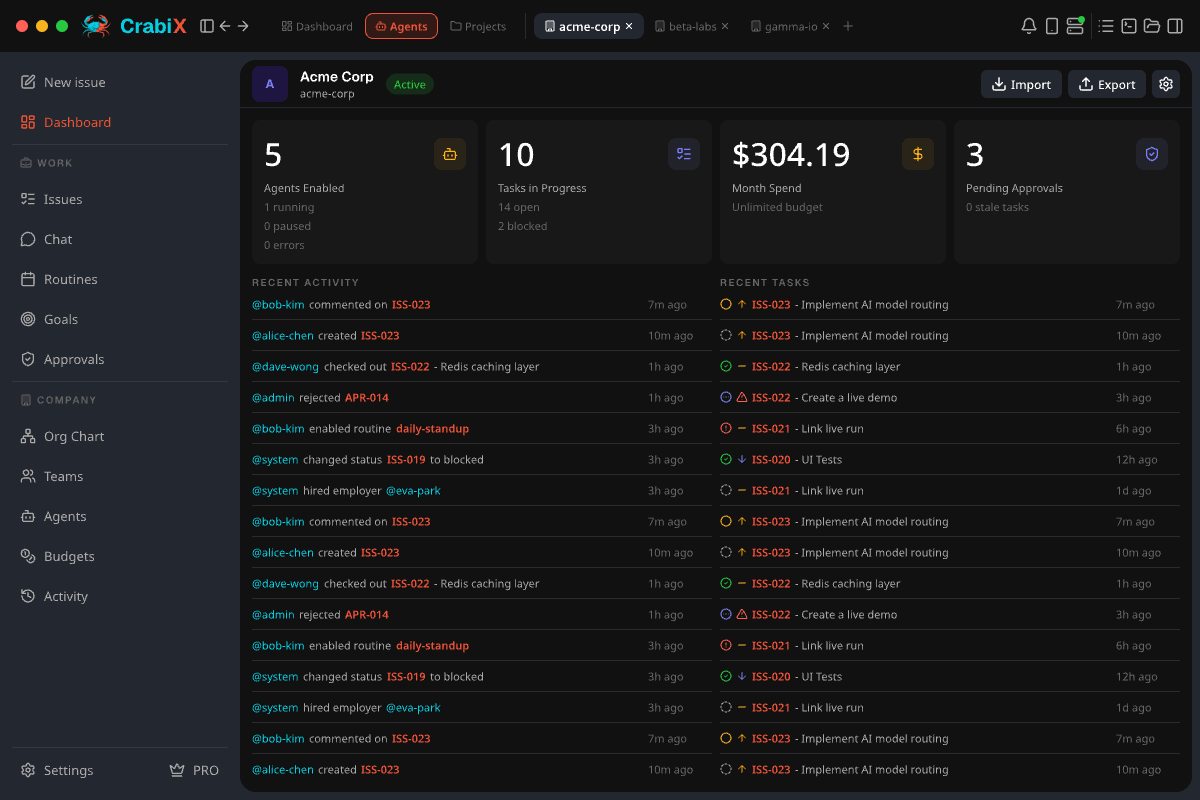Image resolution: width=1200 pixels, height=800 pixels.
Task: Open Issues in the sidebar
Action: coord(120,199)
